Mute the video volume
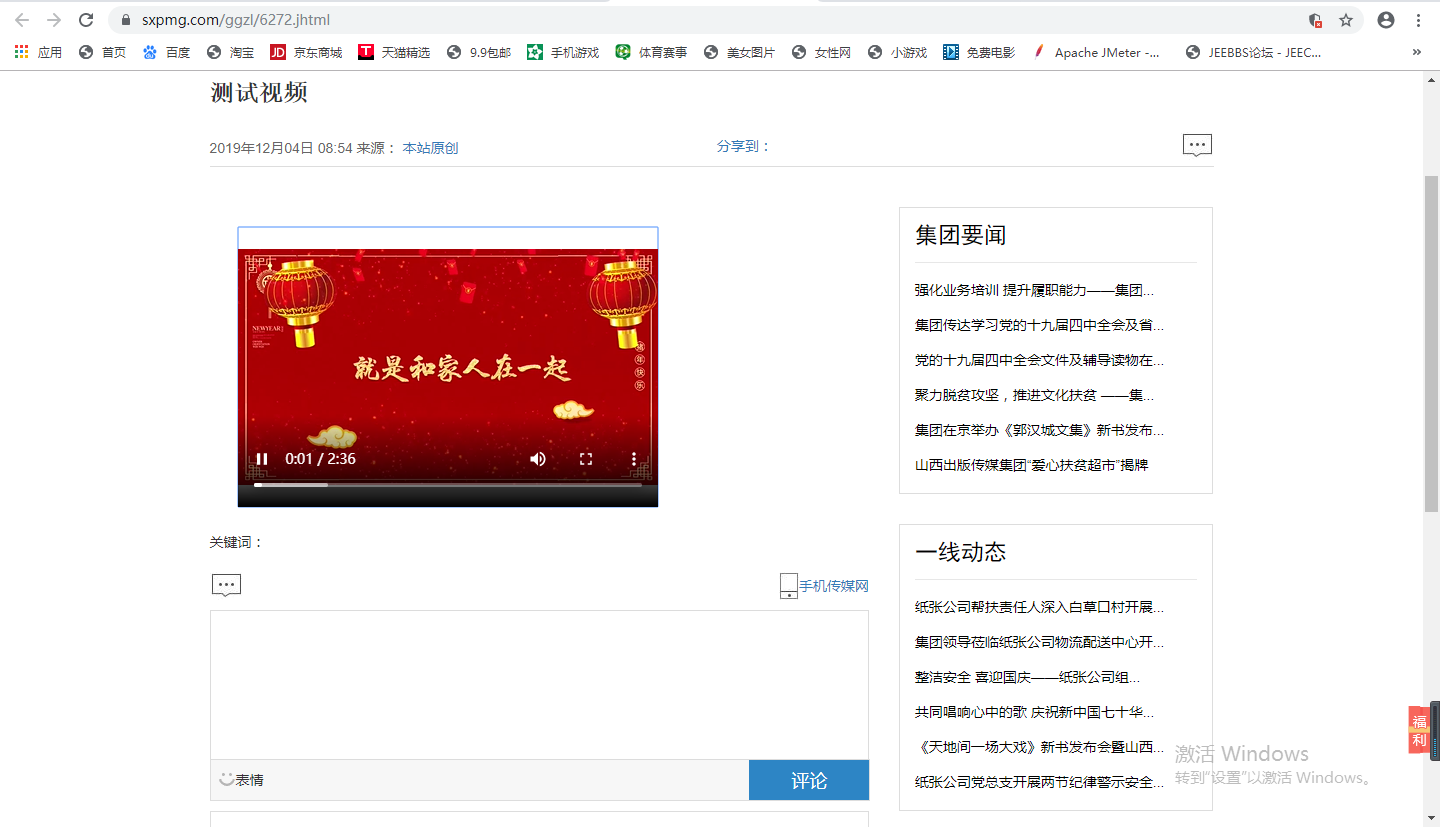1440x827 pixels. [538, 459]
